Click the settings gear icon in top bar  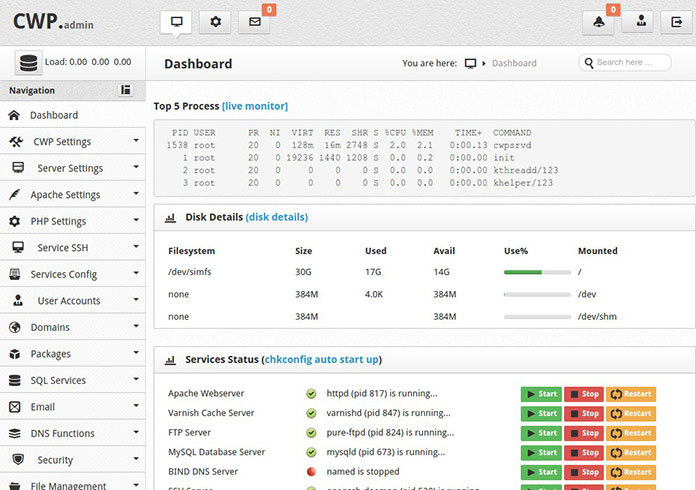tap(215, 22)
